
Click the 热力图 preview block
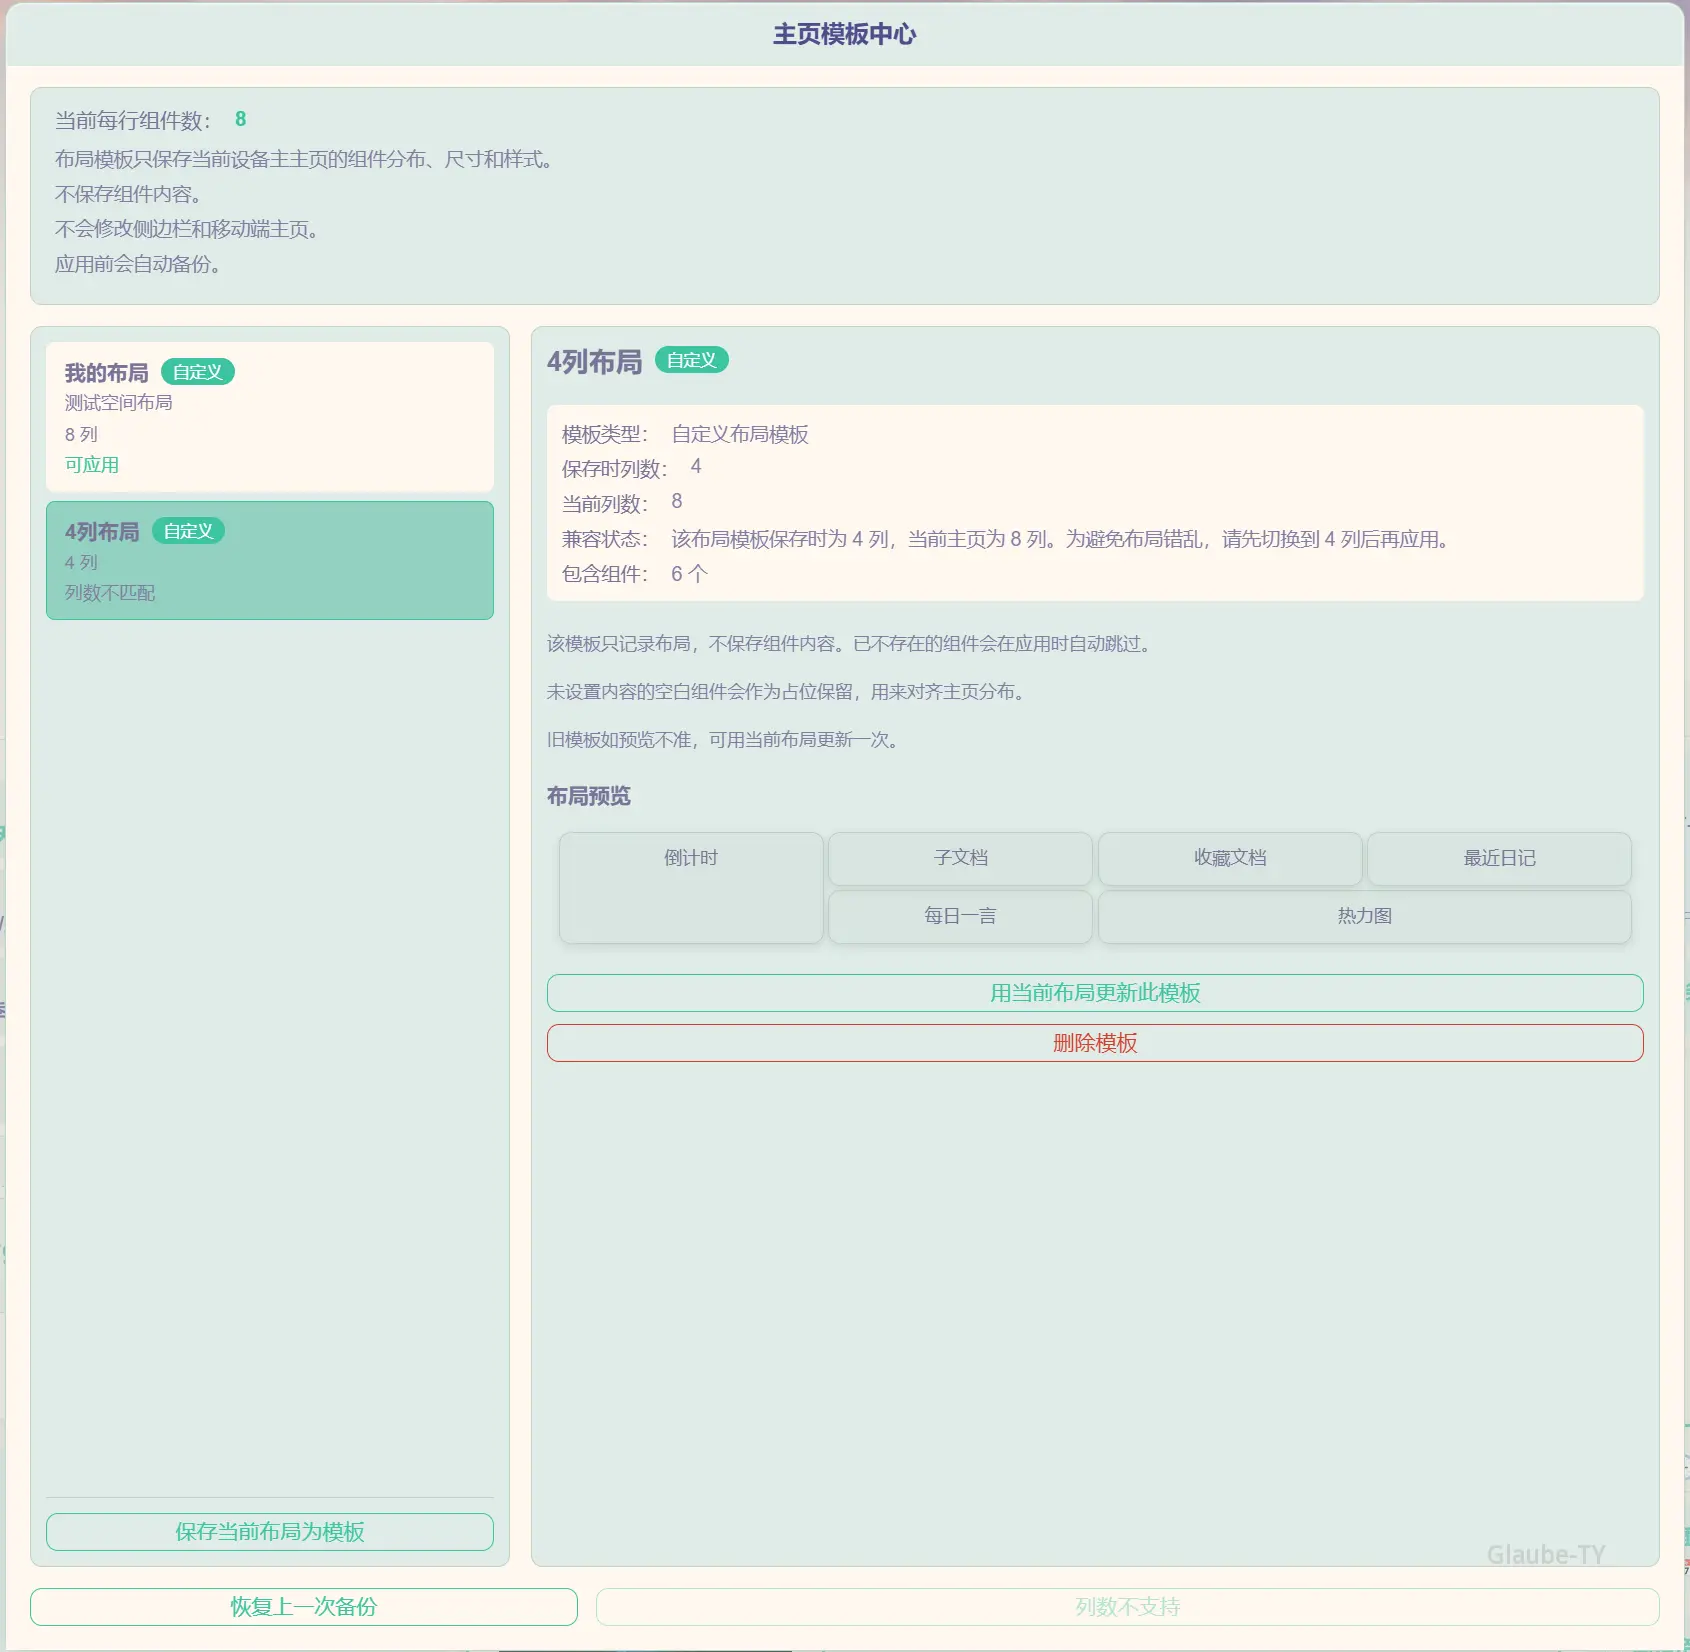pyautogui.click(x=1365, y=916)
